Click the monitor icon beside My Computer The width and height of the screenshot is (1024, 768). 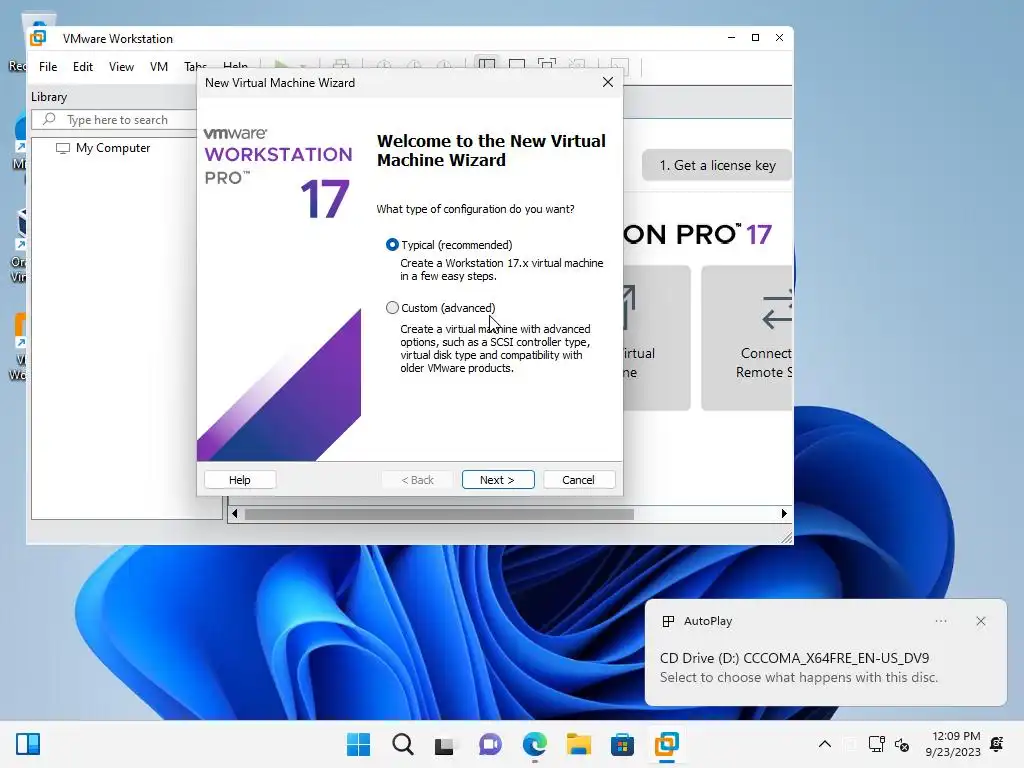pyautogui.click(x=63, y=148)
